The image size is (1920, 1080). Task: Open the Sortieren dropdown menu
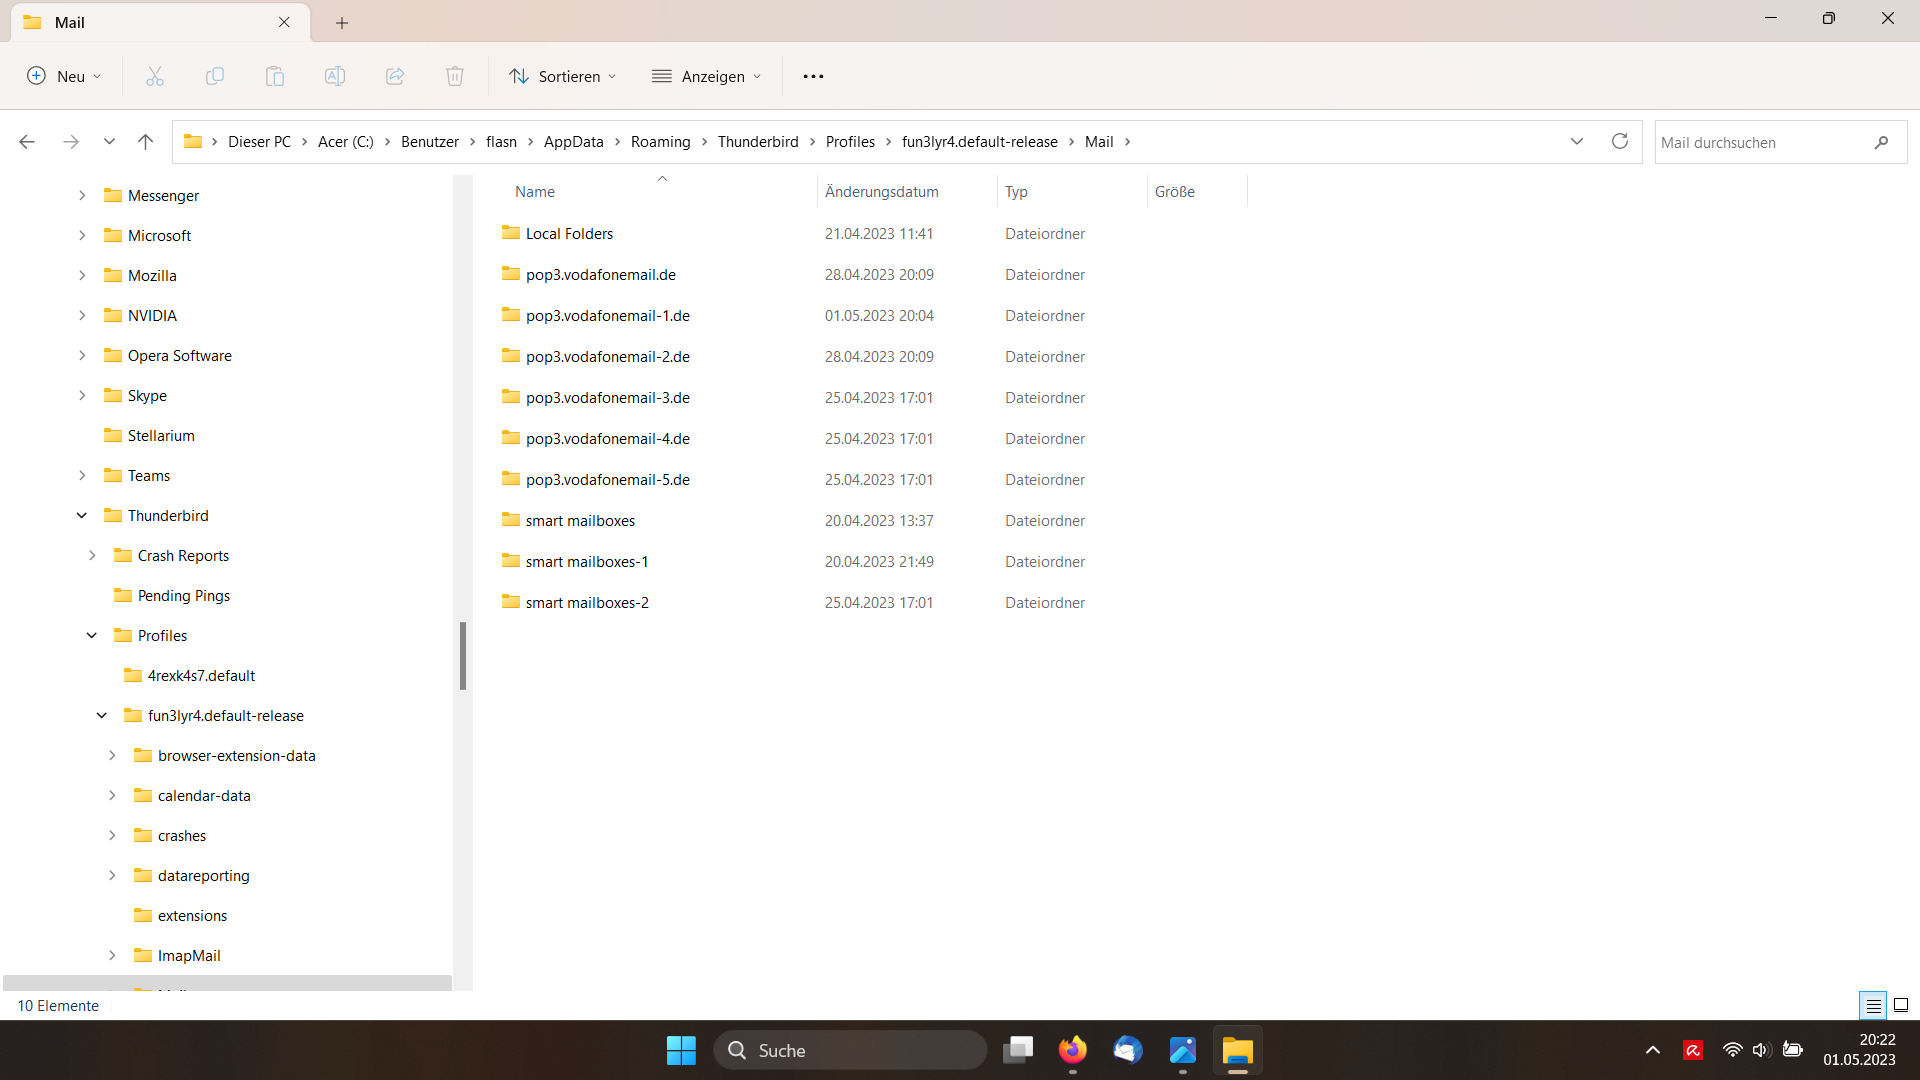(563, 76)
